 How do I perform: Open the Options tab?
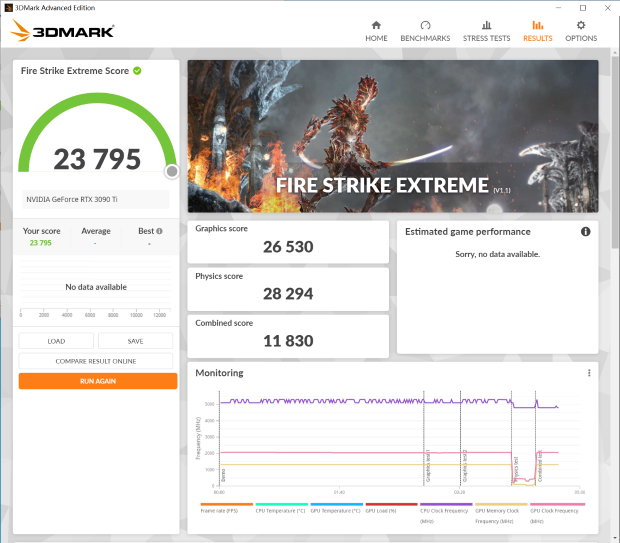[581, 31]
